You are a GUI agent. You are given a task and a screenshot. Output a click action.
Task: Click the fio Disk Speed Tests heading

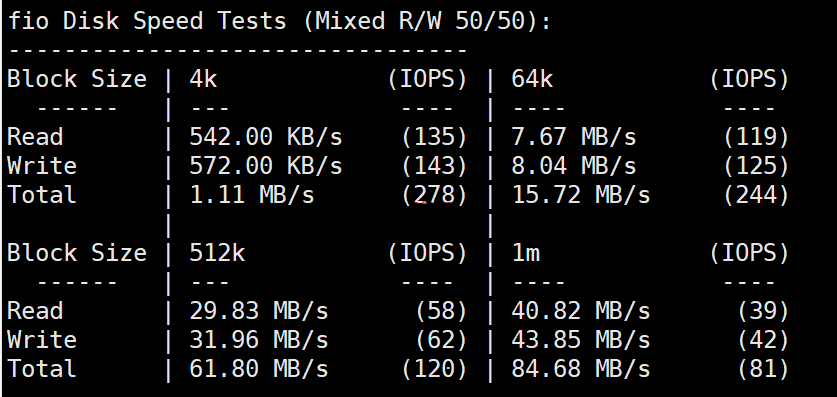click(x=279, y=21)
